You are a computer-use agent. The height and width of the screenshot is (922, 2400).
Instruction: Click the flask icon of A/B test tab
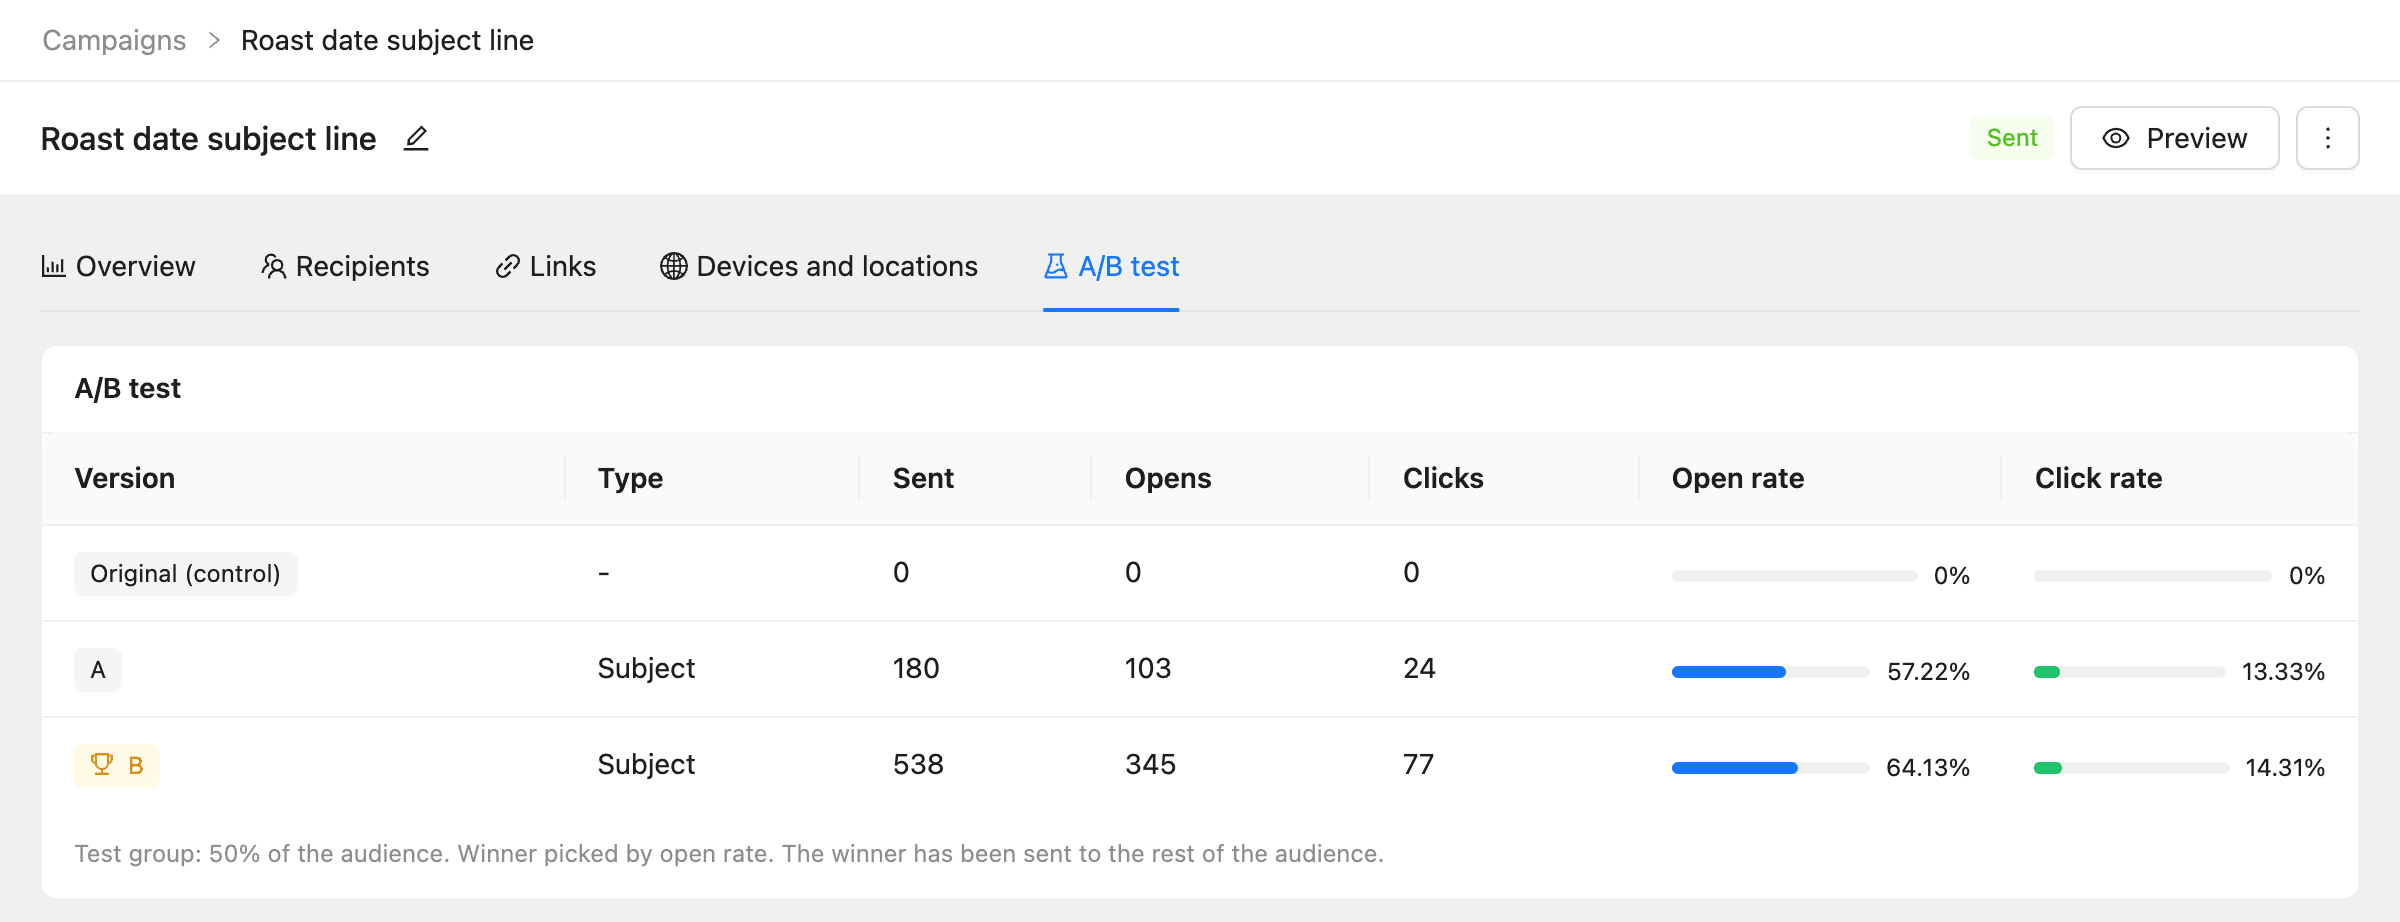click(1056, 266)
